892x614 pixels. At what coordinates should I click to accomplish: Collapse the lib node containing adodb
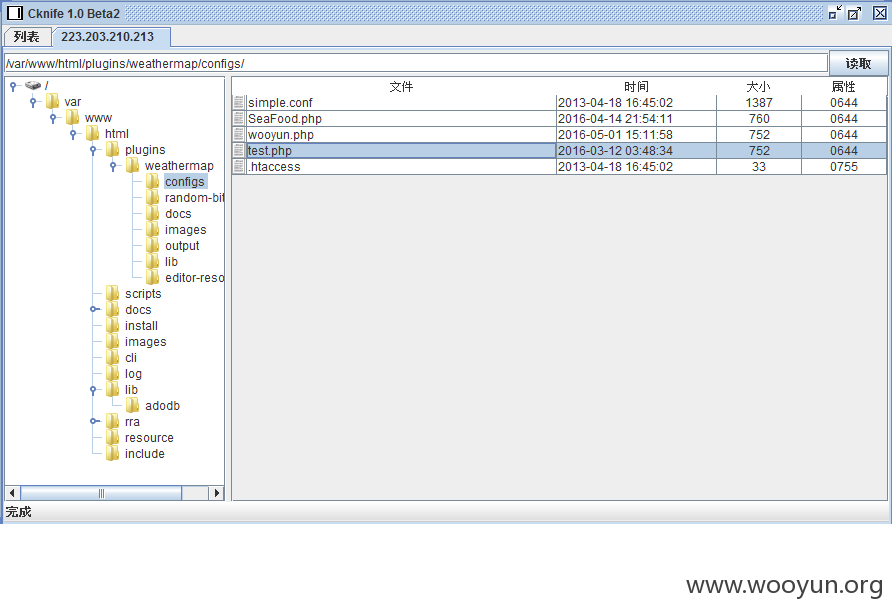(93, 390)
